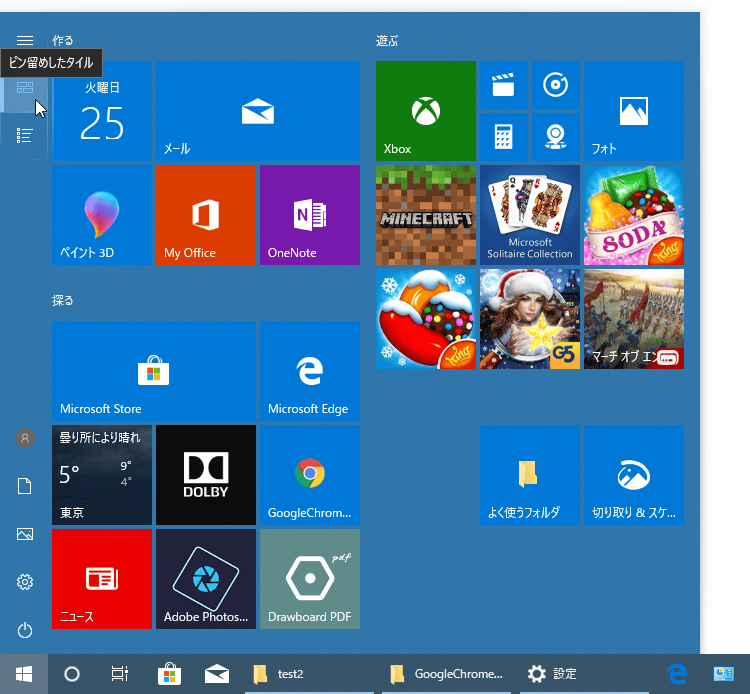Launch the GoogleChrome tile
The width and height of the screenshot is (750, 694).
(310, 475)
